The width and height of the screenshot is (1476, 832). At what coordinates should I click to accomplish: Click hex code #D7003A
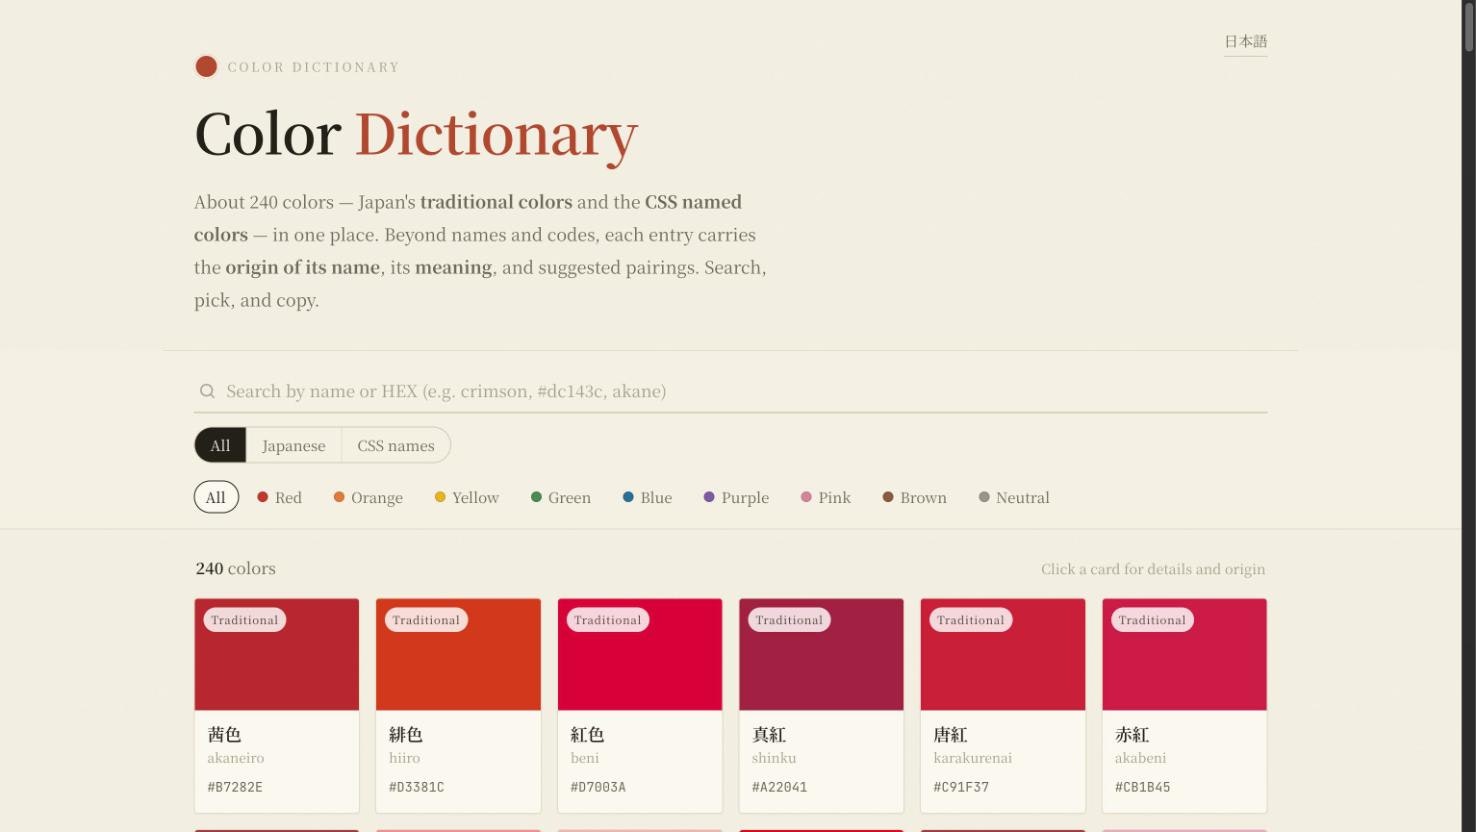pos(598,787)
